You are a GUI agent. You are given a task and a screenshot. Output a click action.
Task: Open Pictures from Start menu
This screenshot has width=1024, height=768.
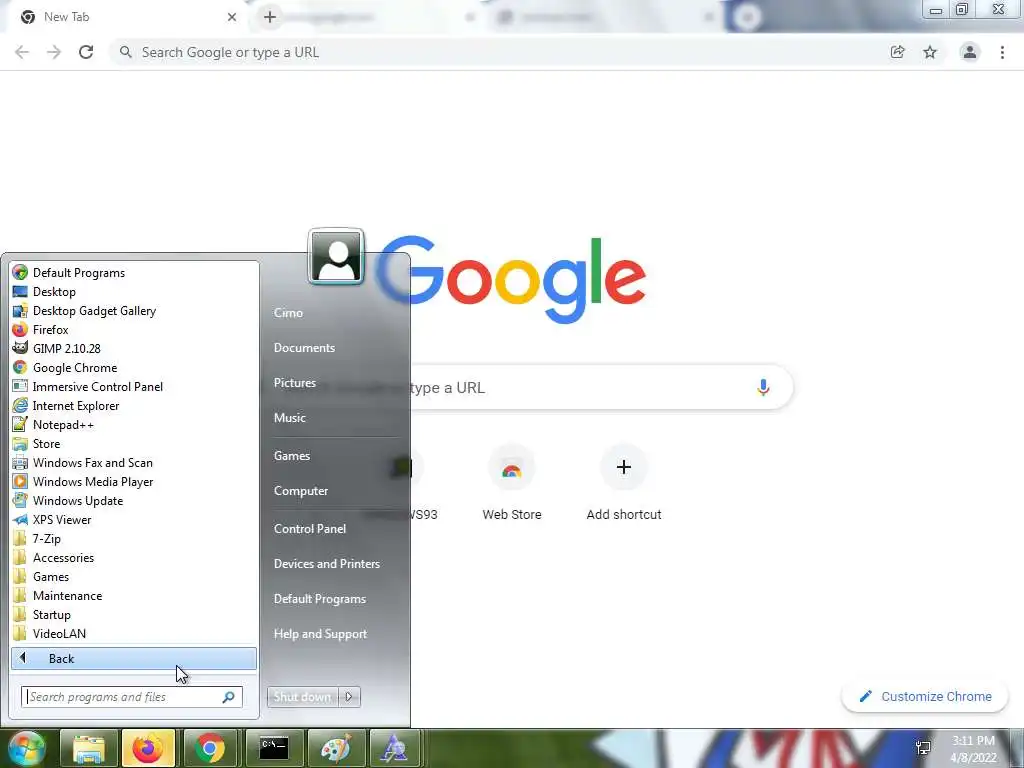click(x=295, y=383)
